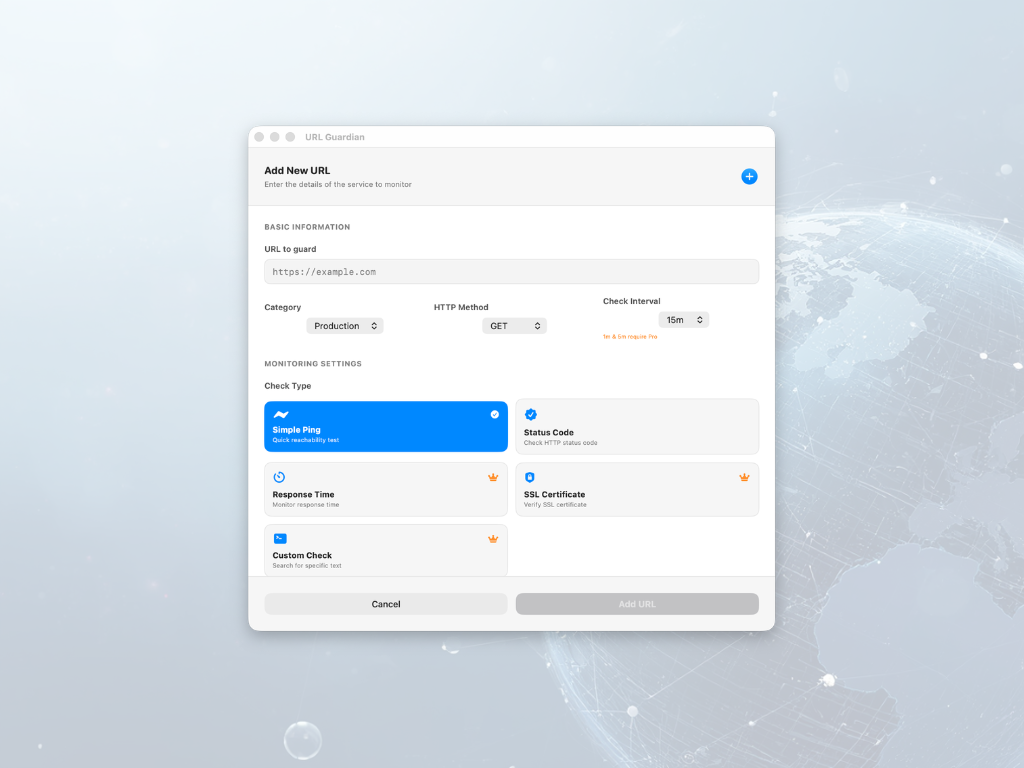Image resolution: width=1024 pixels, height=768 pixels.
Task: Click the Status Code checkmark badge icon
Action: 531,415
